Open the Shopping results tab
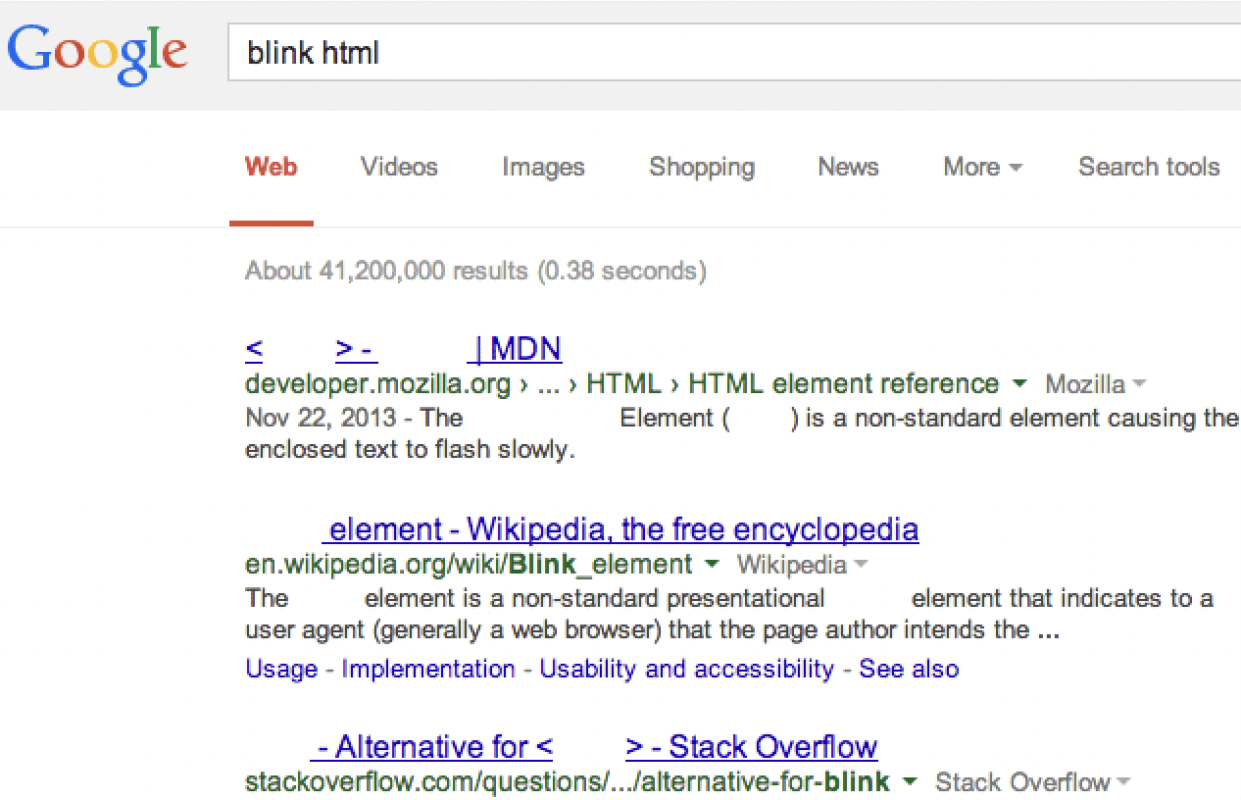Image resolution: width=1241 pixels, height=800 pixels. (x=701, y=167)
